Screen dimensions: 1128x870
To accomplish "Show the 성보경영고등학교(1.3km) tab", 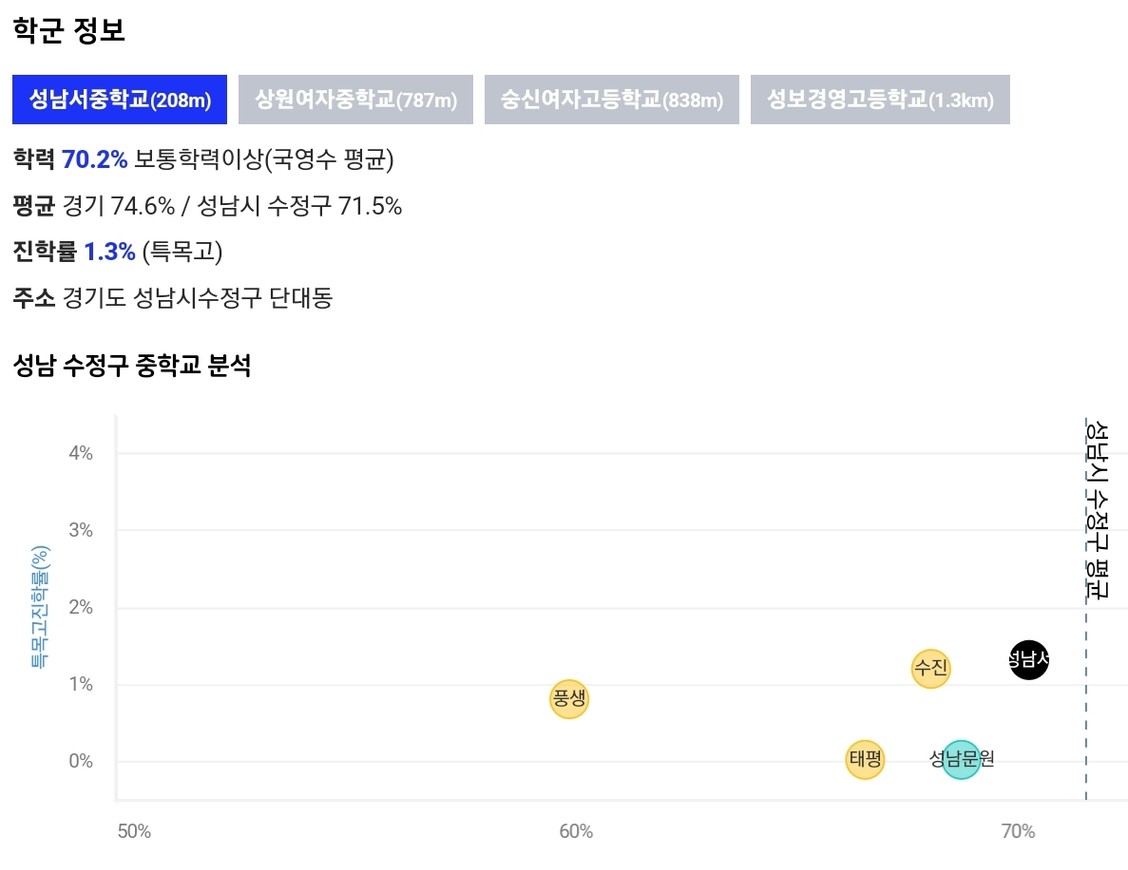I will point(880,99).
